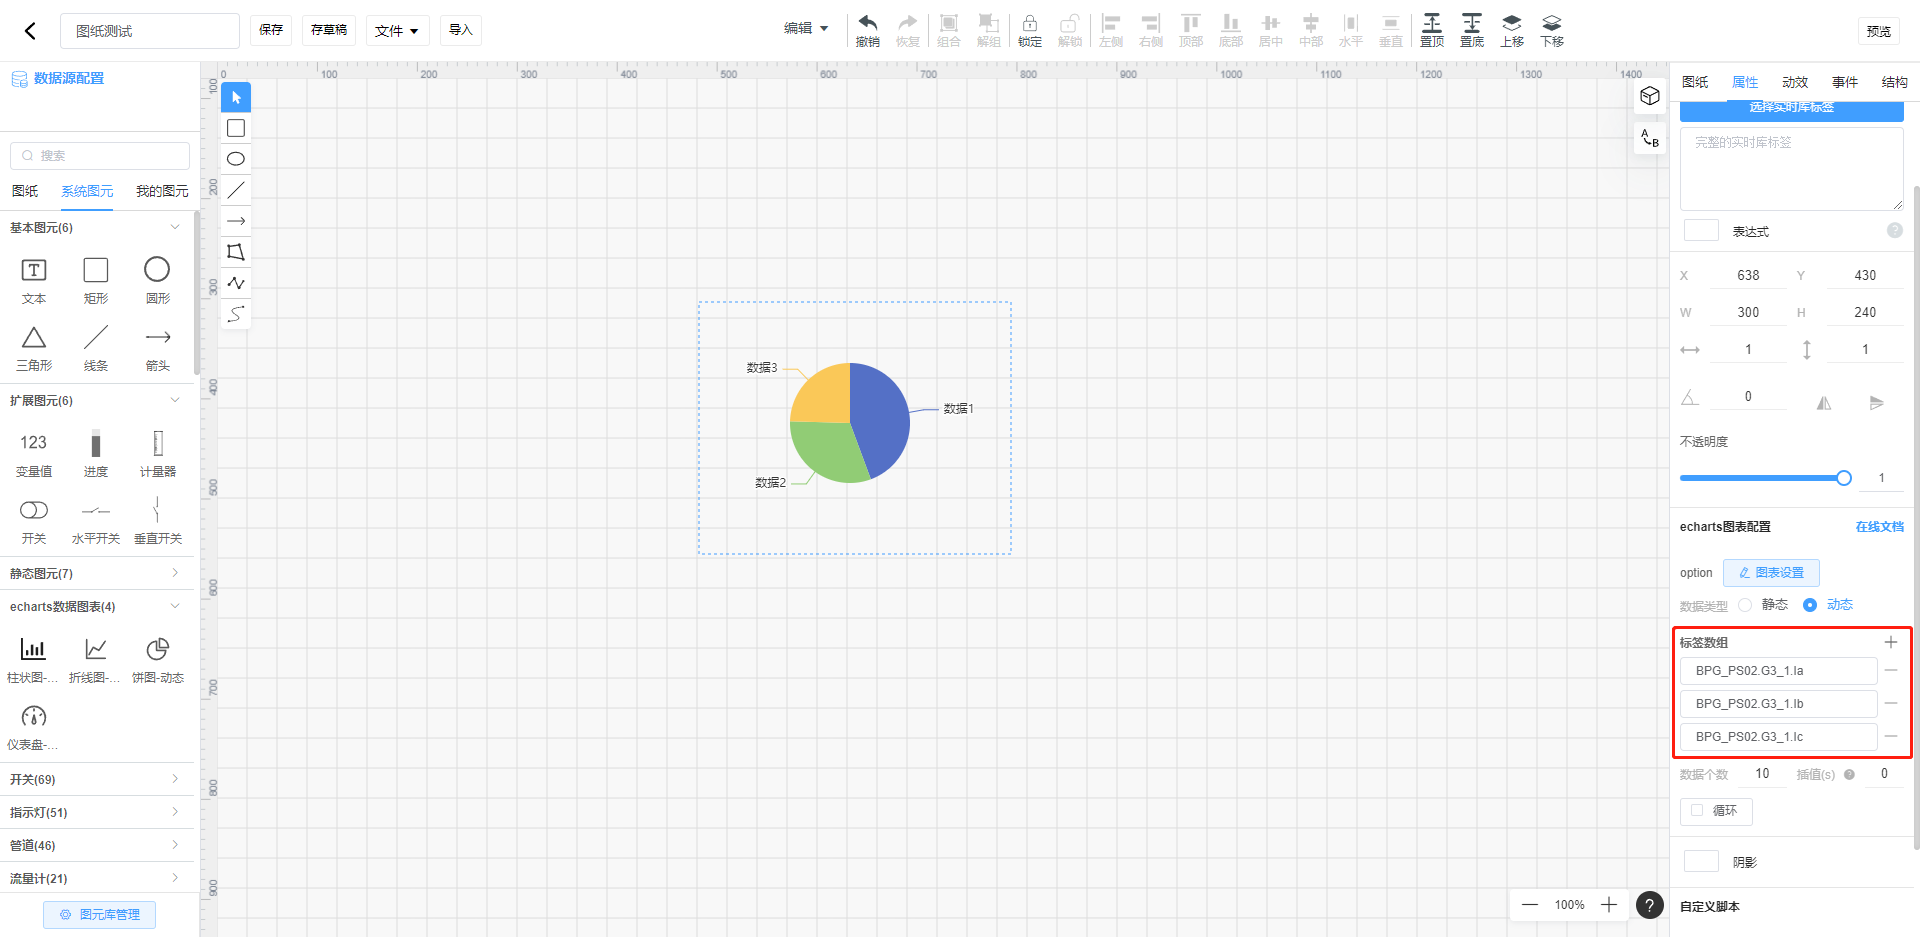
Task: Switch to the 图纸 properties tab
Action: [1695, 82]
